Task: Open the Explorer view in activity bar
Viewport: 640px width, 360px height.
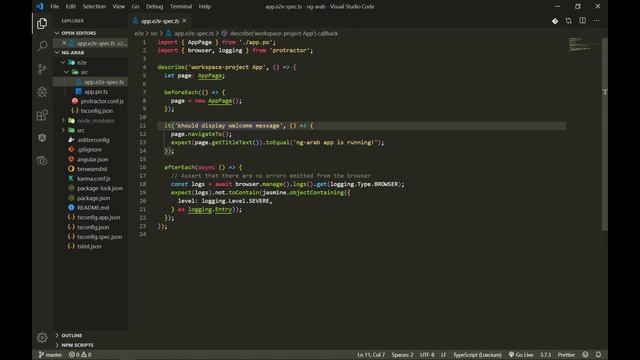Action: coord(42,24)
